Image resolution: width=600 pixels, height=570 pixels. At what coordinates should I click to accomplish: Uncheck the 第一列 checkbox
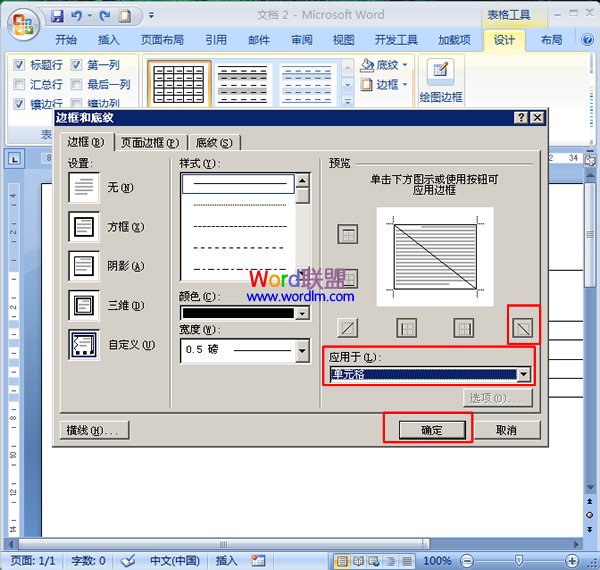pos(77,65)
